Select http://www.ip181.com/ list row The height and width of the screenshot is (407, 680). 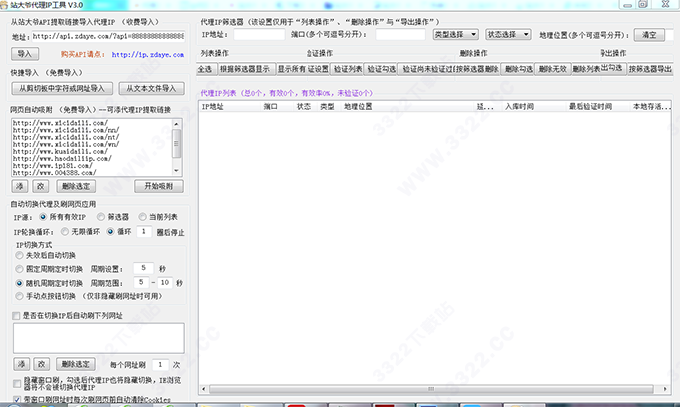pos(52,166)
